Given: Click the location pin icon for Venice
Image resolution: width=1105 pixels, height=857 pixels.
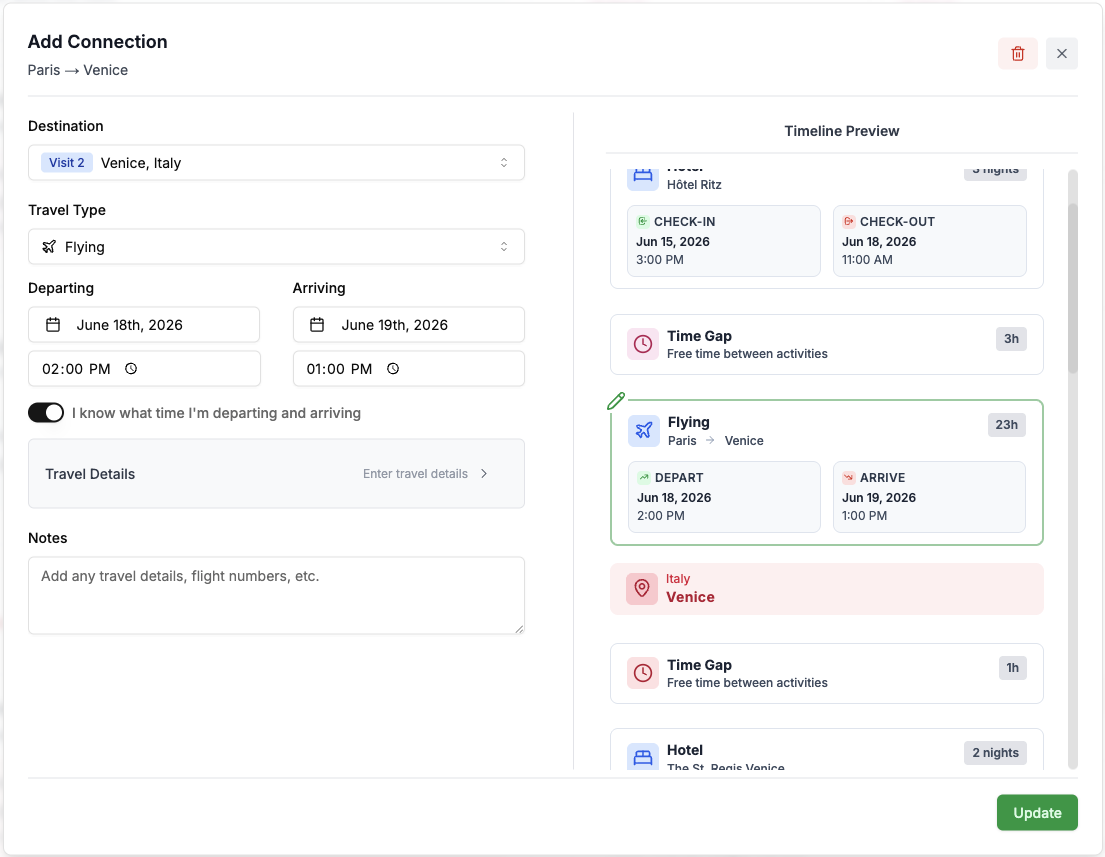Looking at the screenshot, I should pos(642,588).
